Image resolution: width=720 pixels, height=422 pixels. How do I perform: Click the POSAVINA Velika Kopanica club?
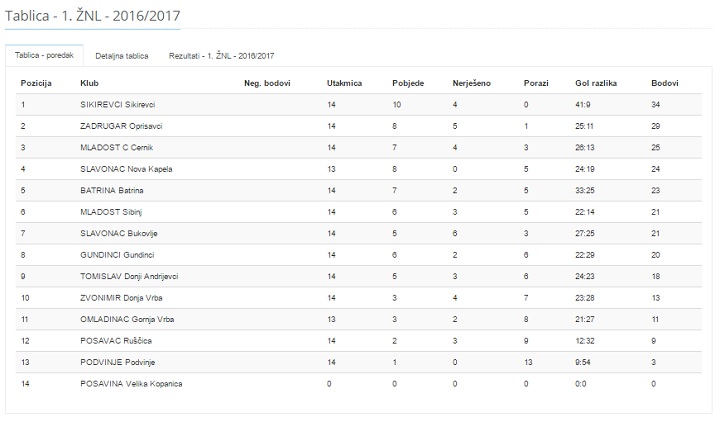(131, 384)
